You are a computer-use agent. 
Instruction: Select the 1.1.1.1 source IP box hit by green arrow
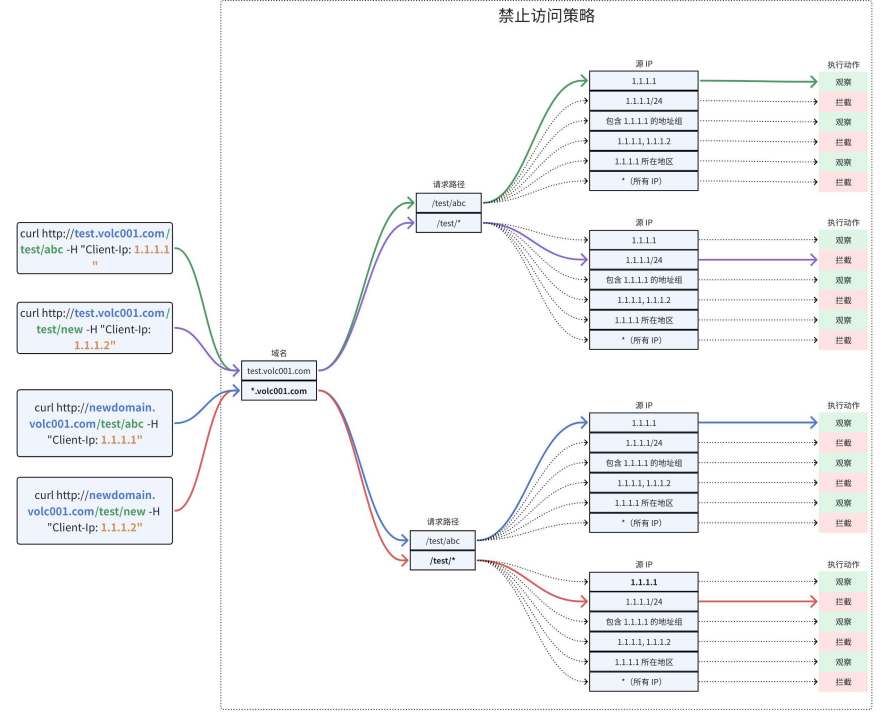click(644, 81)
